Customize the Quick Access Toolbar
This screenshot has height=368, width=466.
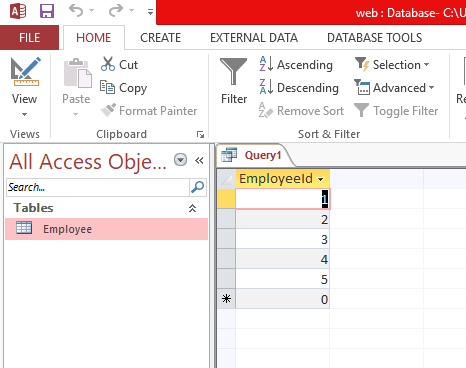150,12
